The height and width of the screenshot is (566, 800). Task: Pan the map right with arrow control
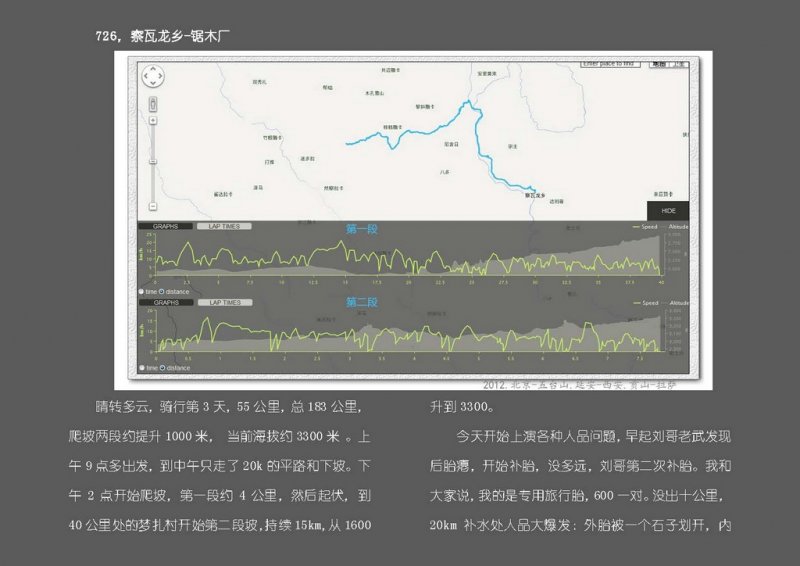point(161,77)
